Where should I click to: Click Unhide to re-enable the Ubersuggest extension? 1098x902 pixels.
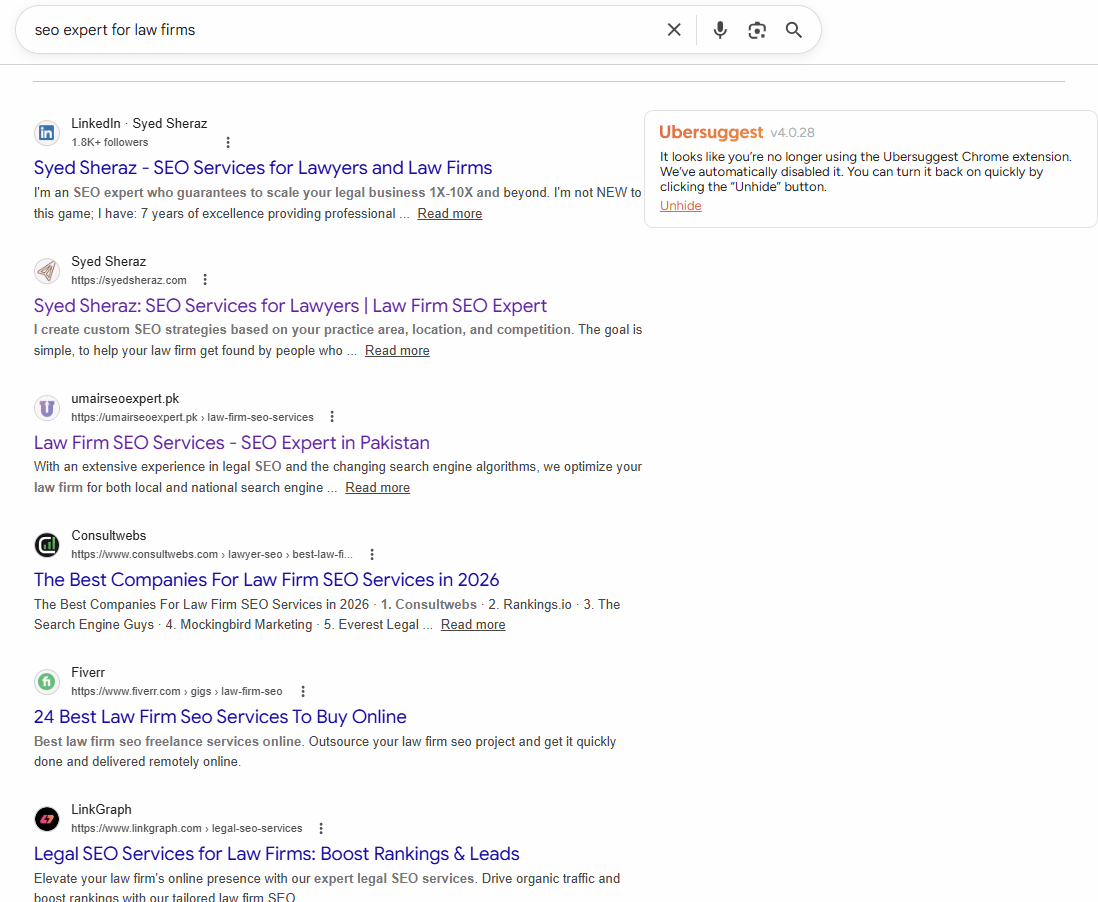[x=680, y=205]
